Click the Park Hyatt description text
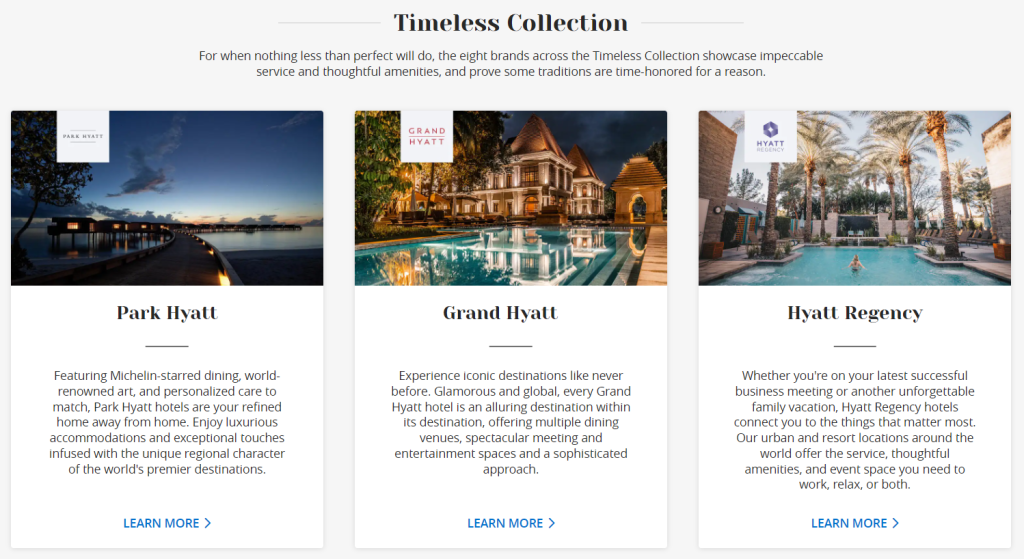The image size is (1024, 559). pos(167,422)
